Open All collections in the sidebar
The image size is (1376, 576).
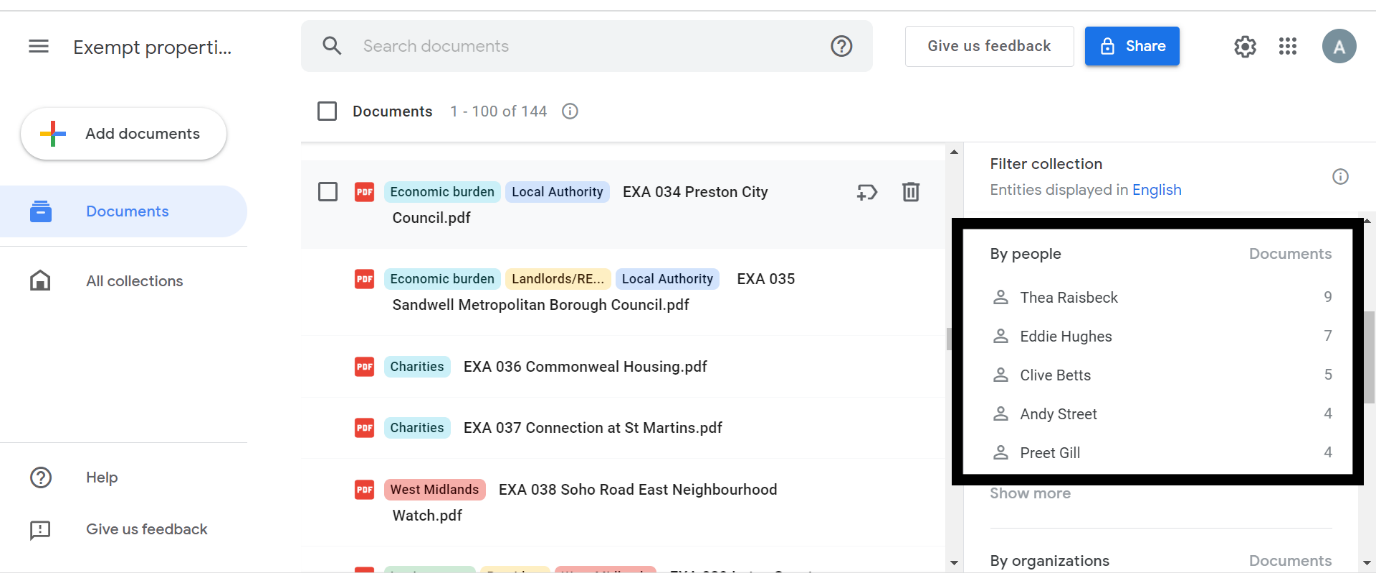[134, 281]
